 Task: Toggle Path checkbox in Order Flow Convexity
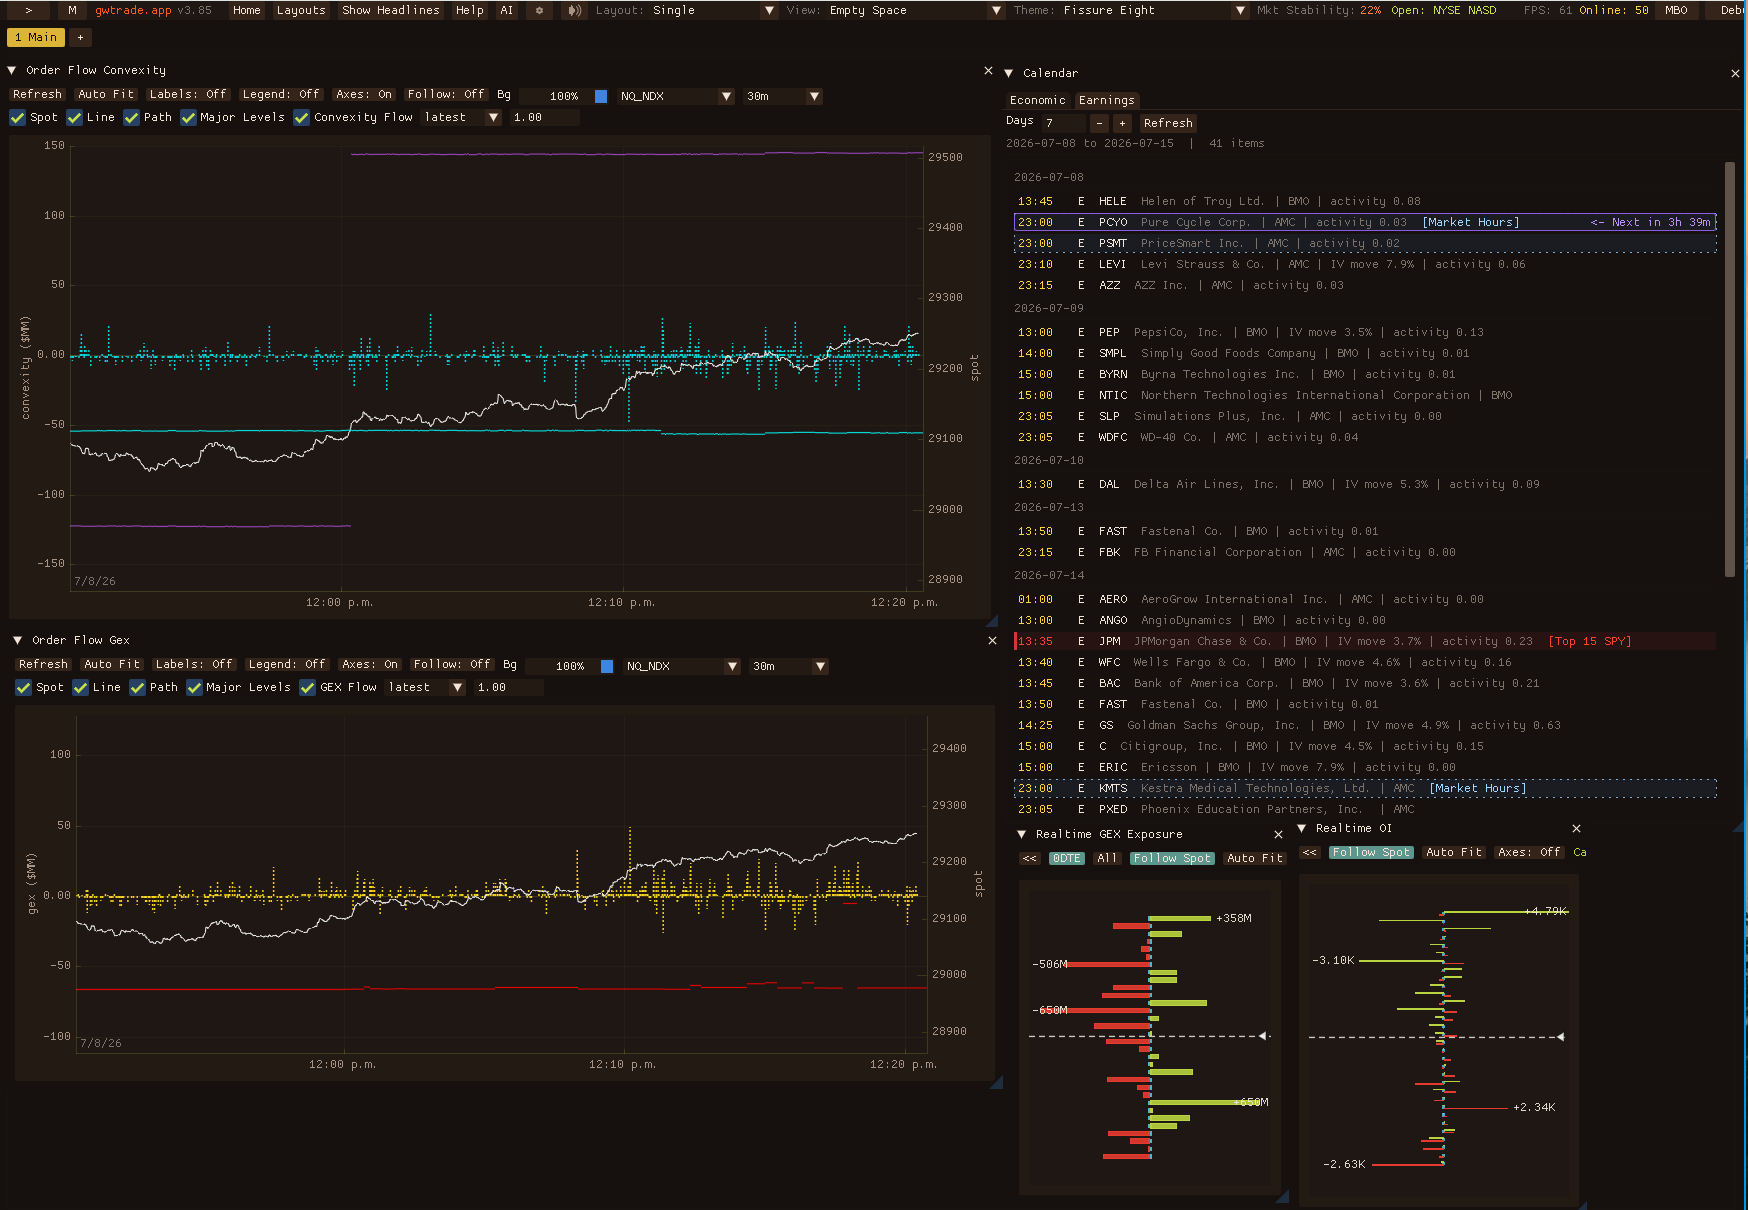click(x=132, y=118)
